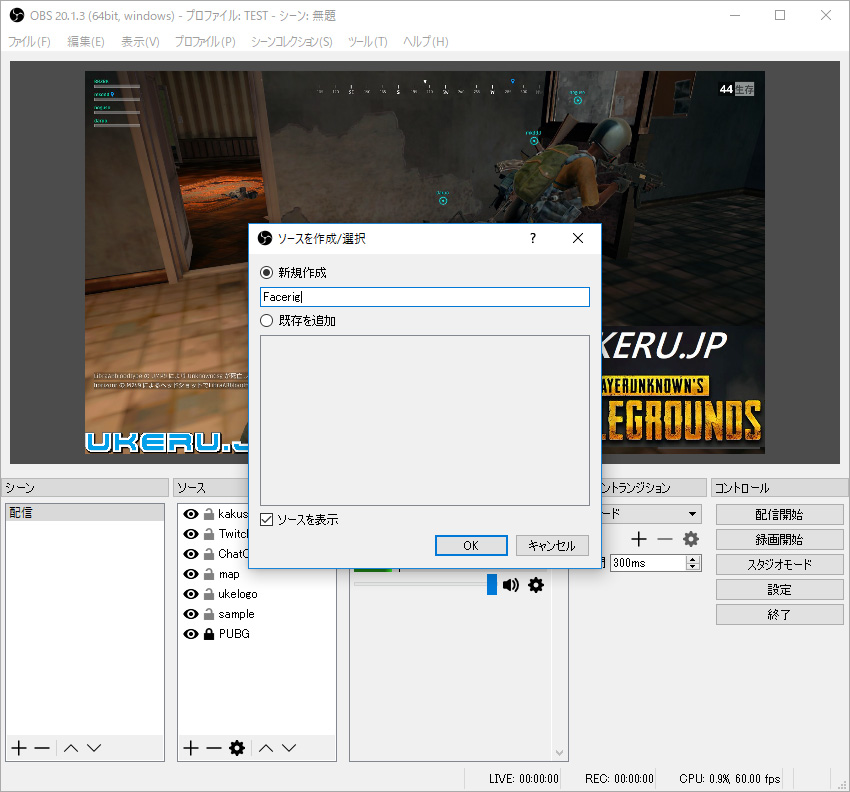Toggle visibility of the kakus source
The width and height of the screenshot is (850, 792).
pyautogui.click(x=190, y=514)
